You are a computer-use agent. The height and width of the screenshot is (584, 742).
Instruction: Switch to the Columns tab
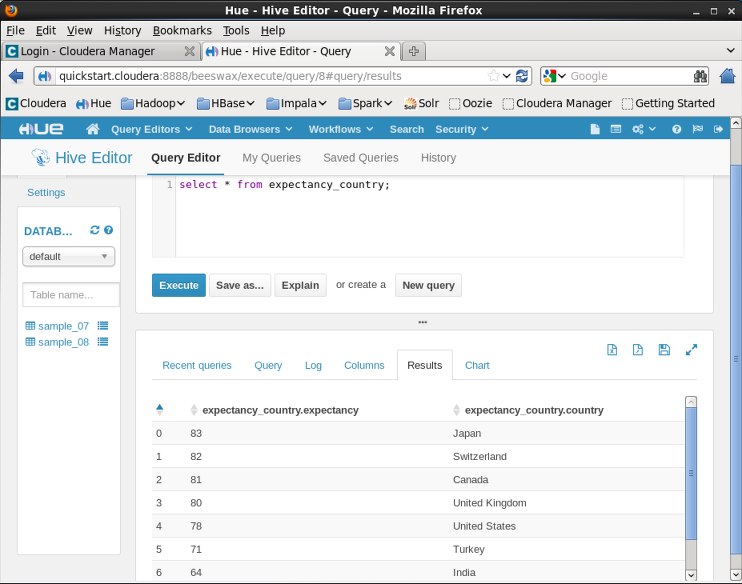364,365
